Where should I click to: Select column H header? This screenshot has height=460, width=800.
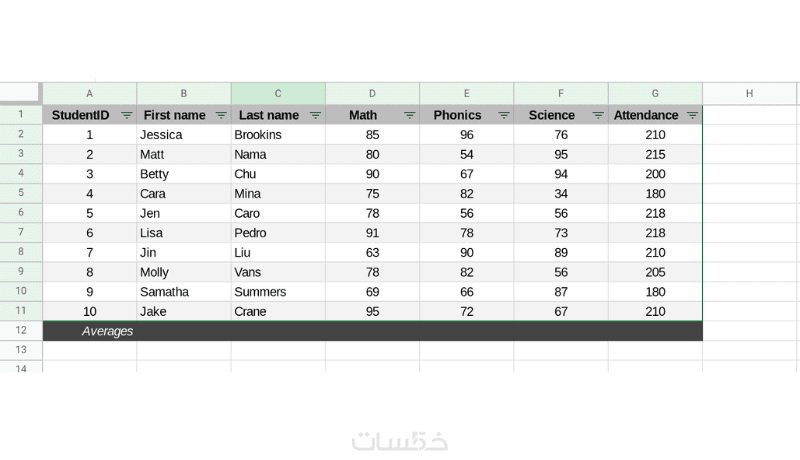pyautogui.click(x=749, y=93)
